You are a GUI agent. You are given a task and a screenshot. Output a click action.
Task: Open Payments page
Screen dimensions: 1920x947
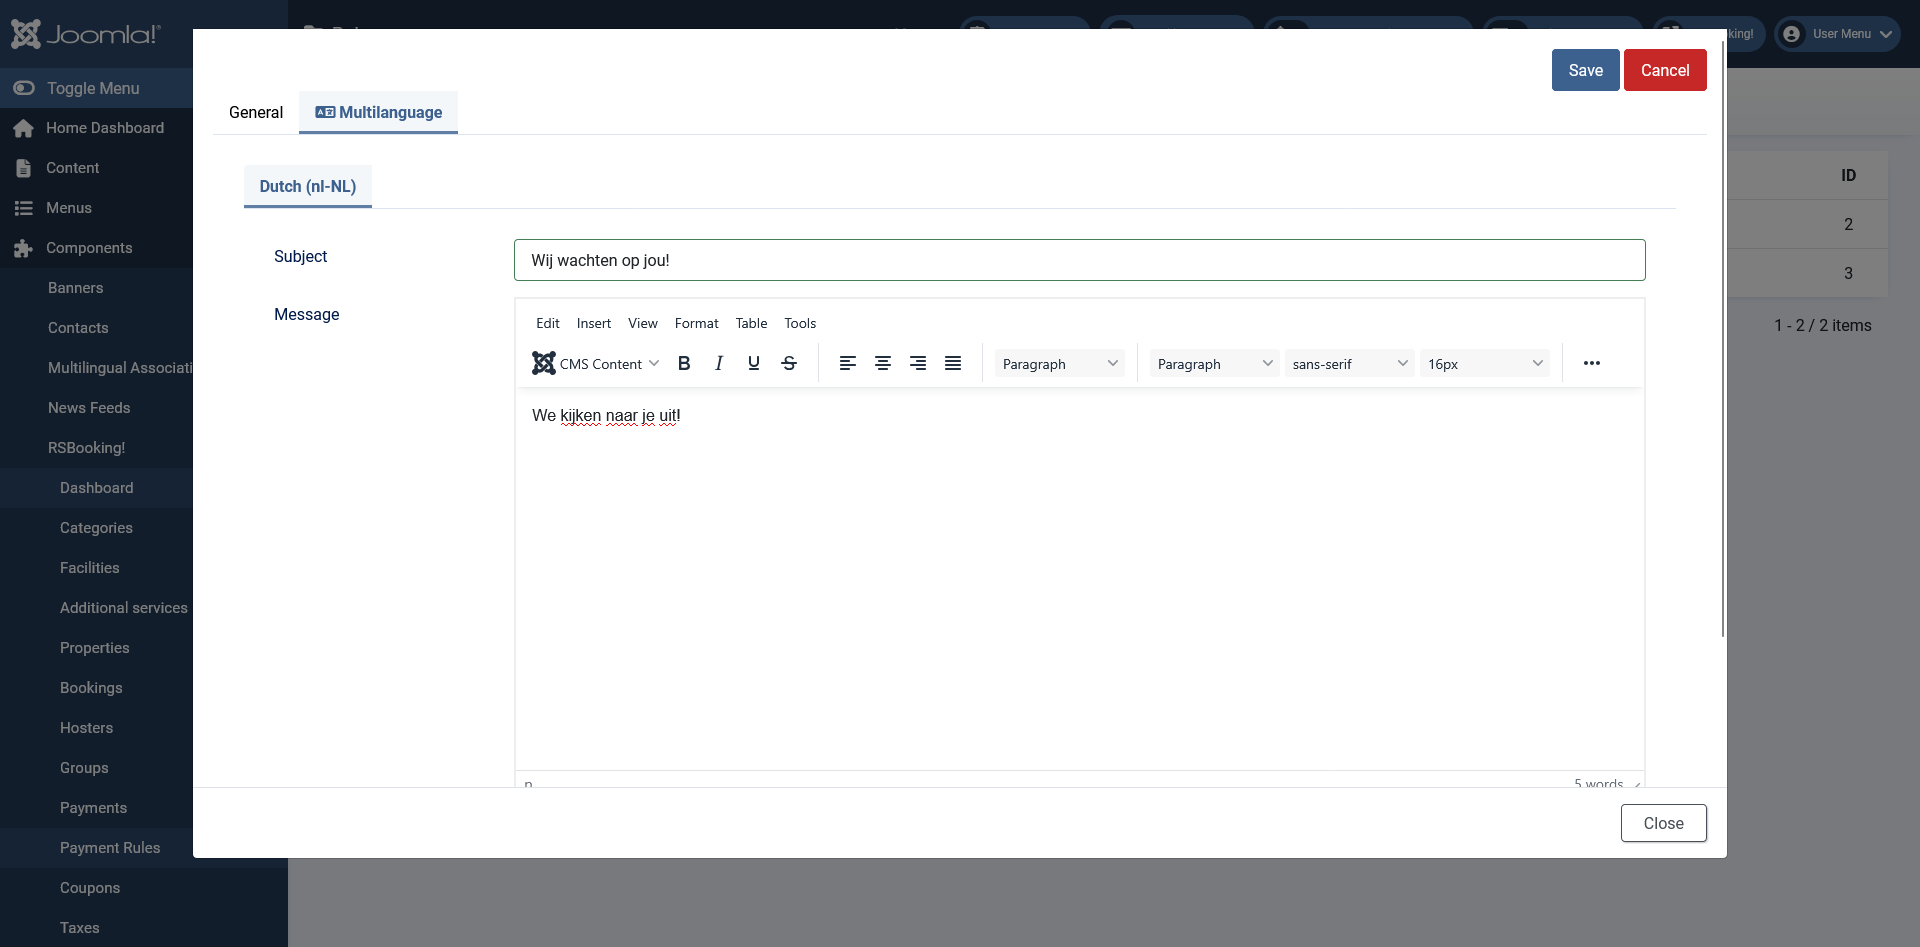click(96, 808)
